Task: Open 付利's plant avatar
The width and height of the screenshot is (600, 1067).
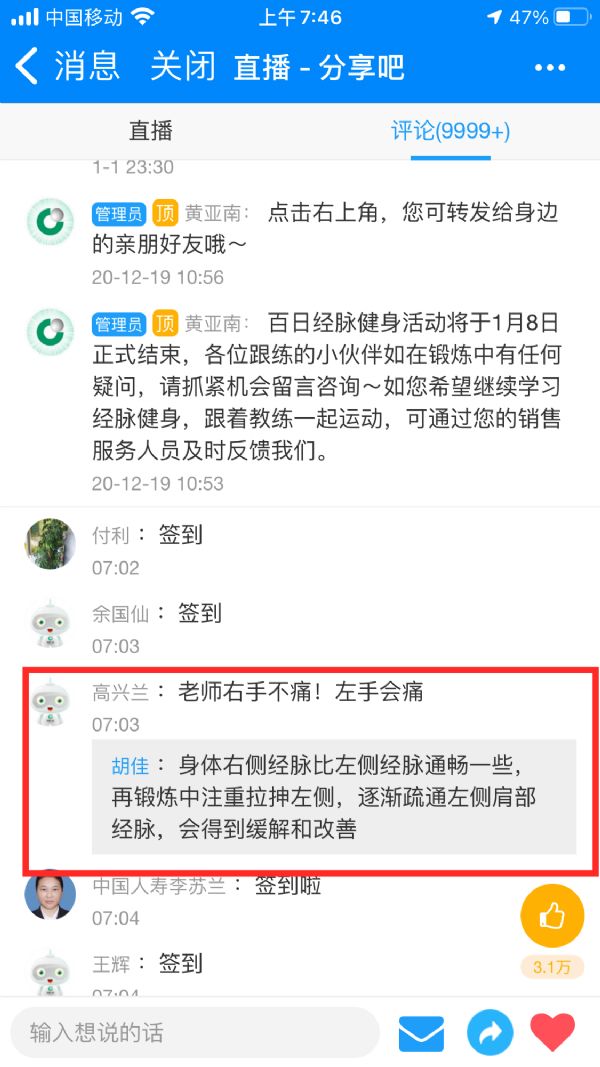Action: pyautogui.click(x=50, y=543)
